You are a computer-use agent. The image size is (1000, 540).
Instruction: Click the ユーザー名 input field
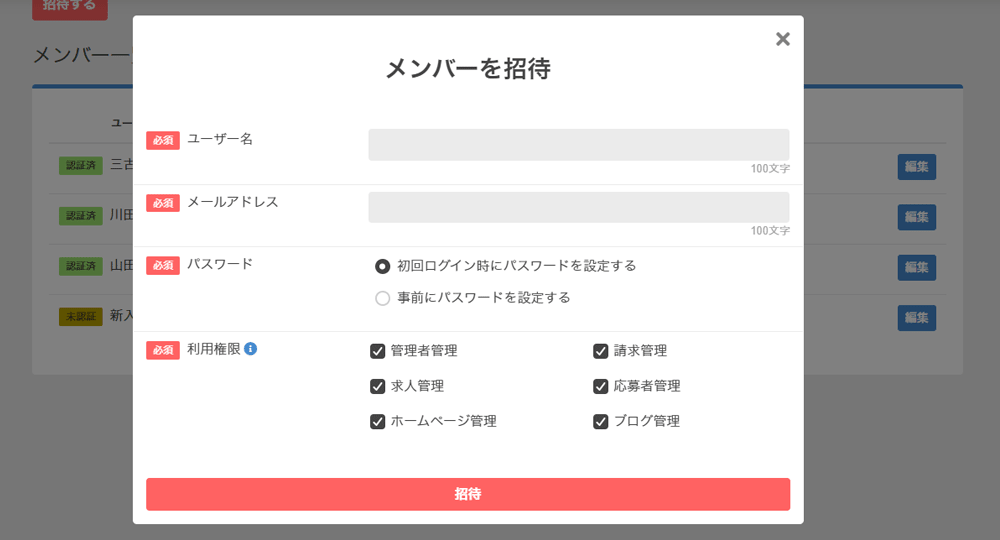(x=578, y=145)
